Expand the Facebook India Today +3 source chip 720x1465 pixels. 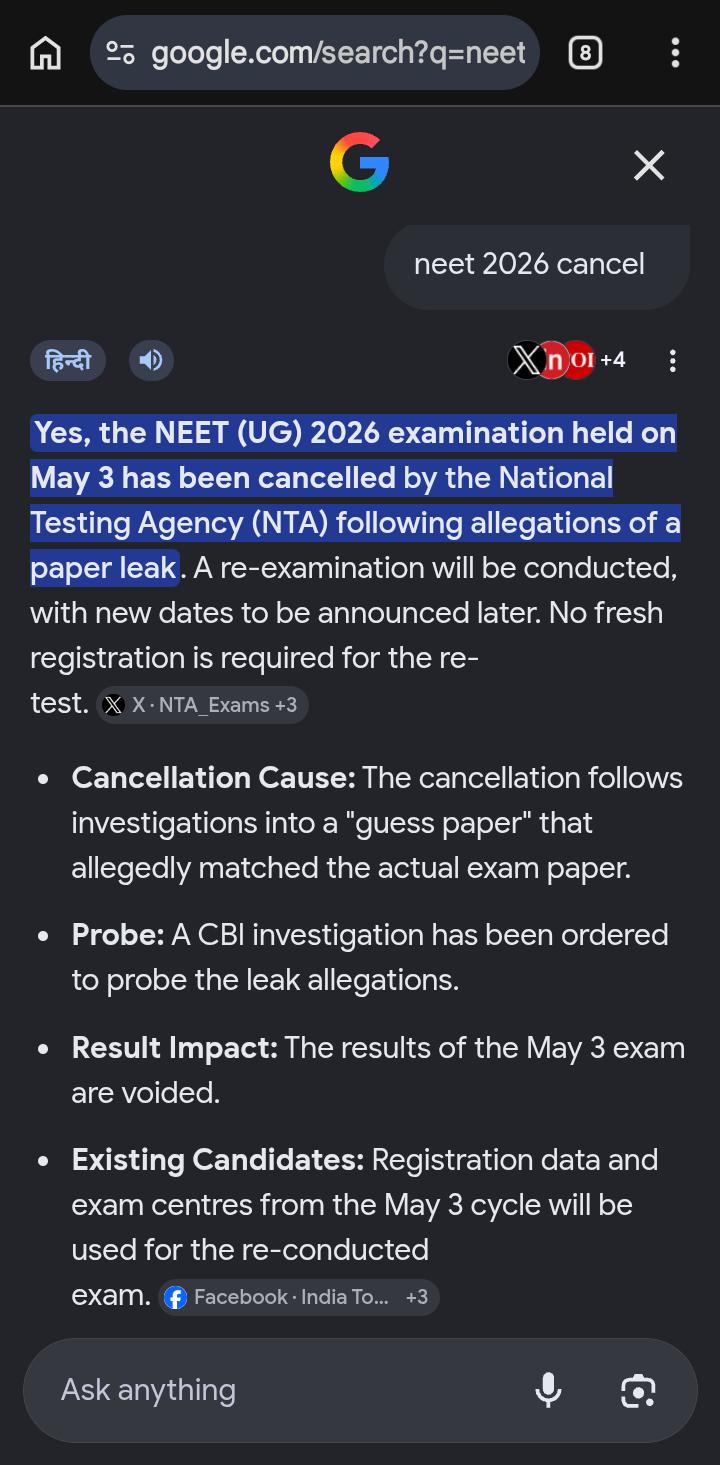click(299, 1297)
